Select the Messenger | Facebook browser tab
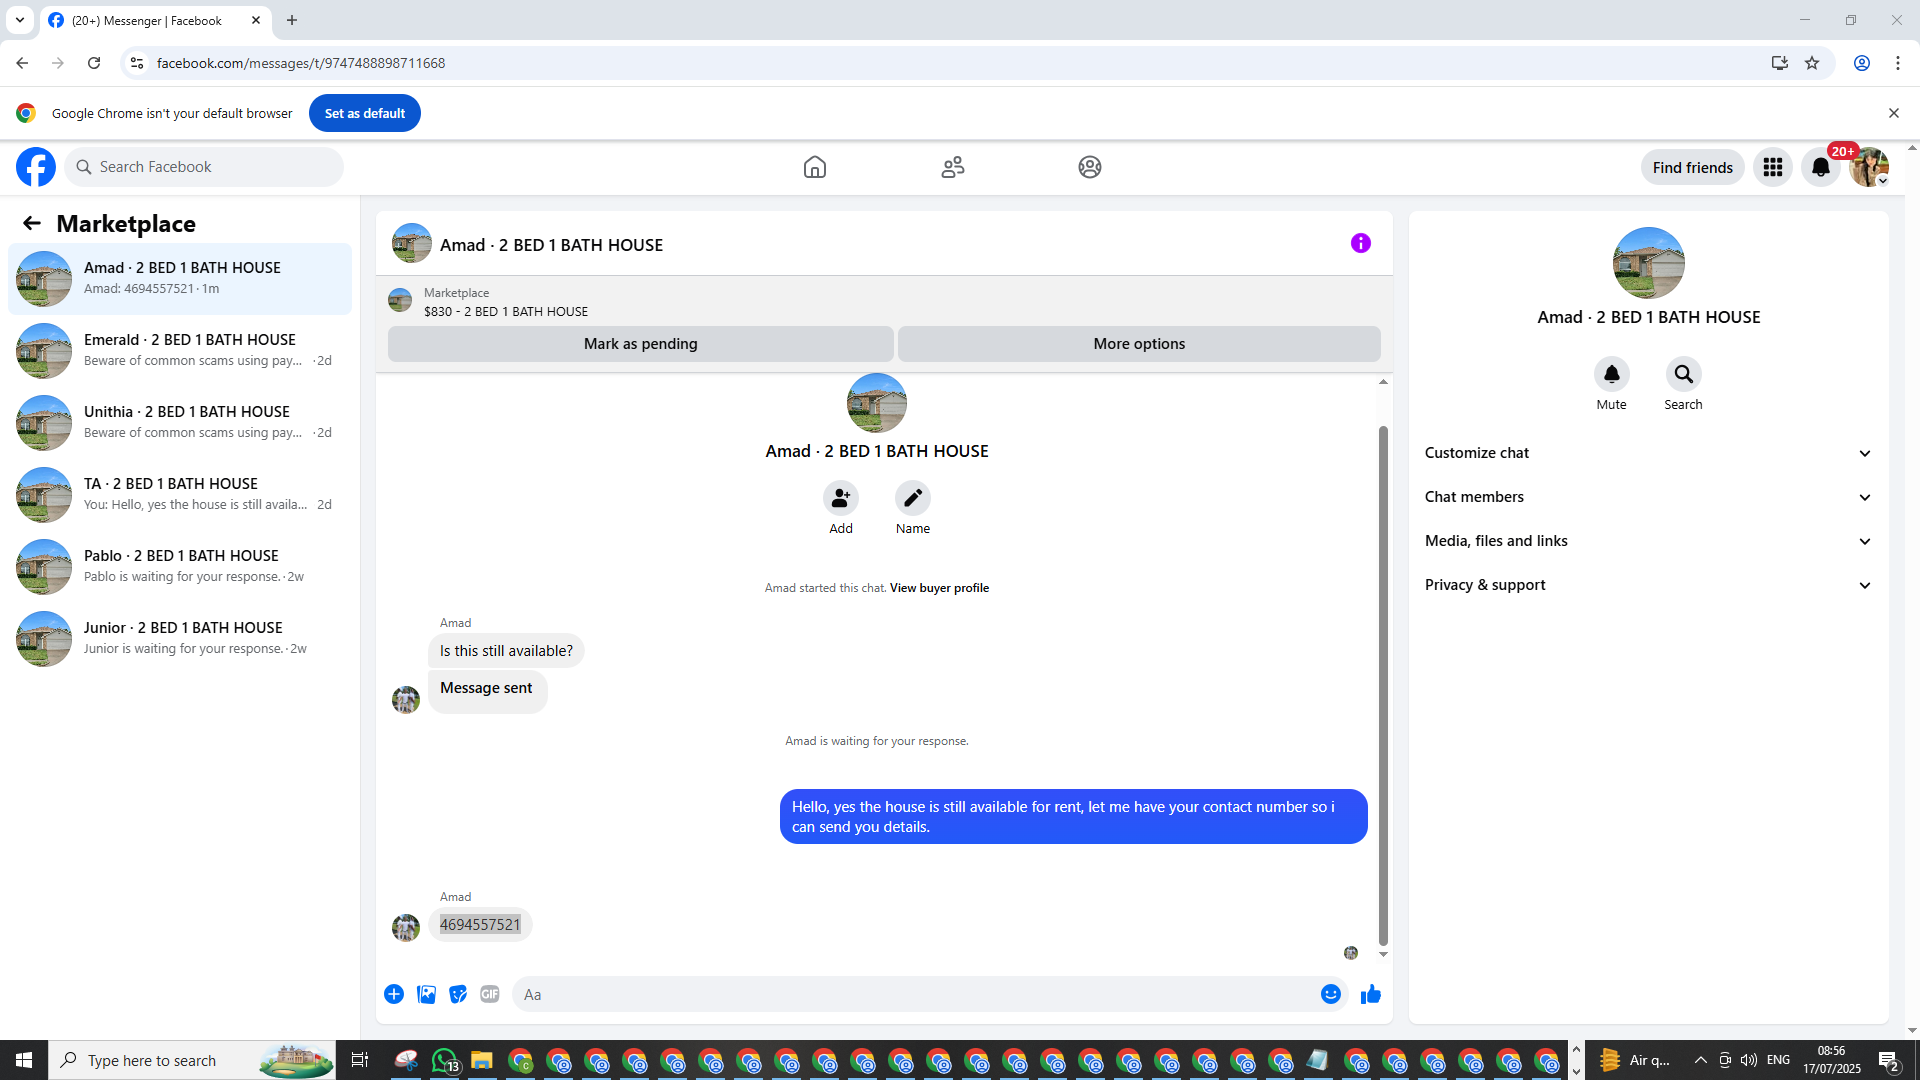 coord(156,20)
